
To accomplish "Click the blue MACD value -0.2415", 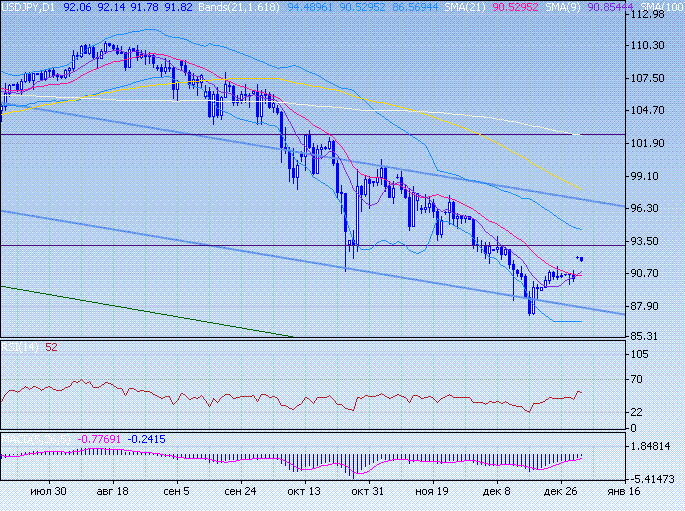I will (x=147, y=439).
